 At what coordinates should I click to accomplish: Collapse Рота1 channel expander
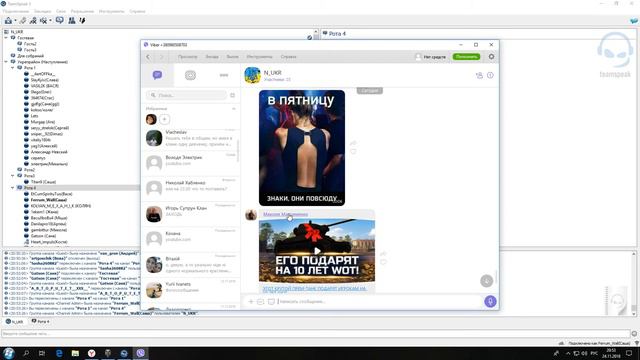pos(13,68)
